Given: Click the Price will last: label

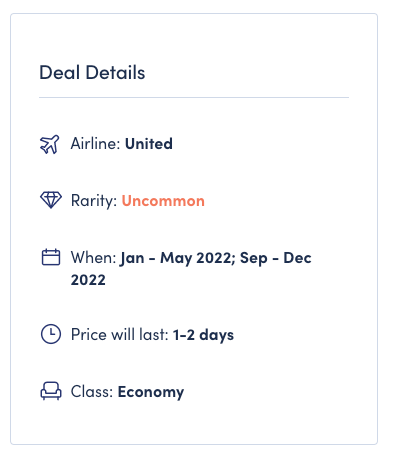Looking at the screenshot, I should click(120, 334).
